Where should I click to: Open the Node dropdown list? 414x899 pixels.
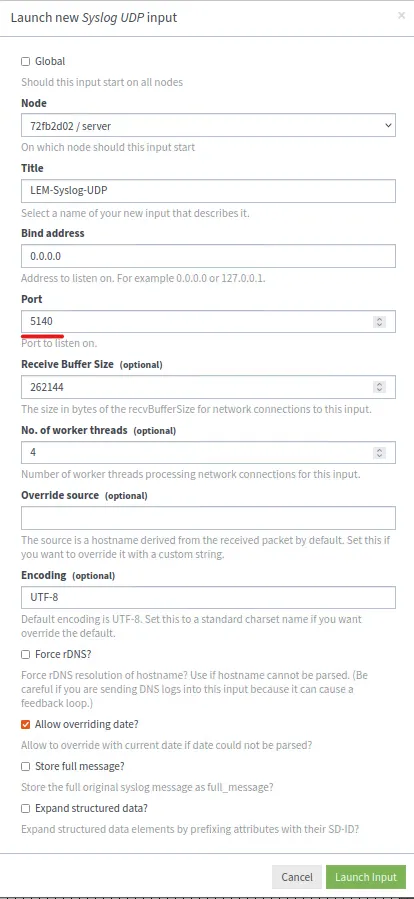208,125
